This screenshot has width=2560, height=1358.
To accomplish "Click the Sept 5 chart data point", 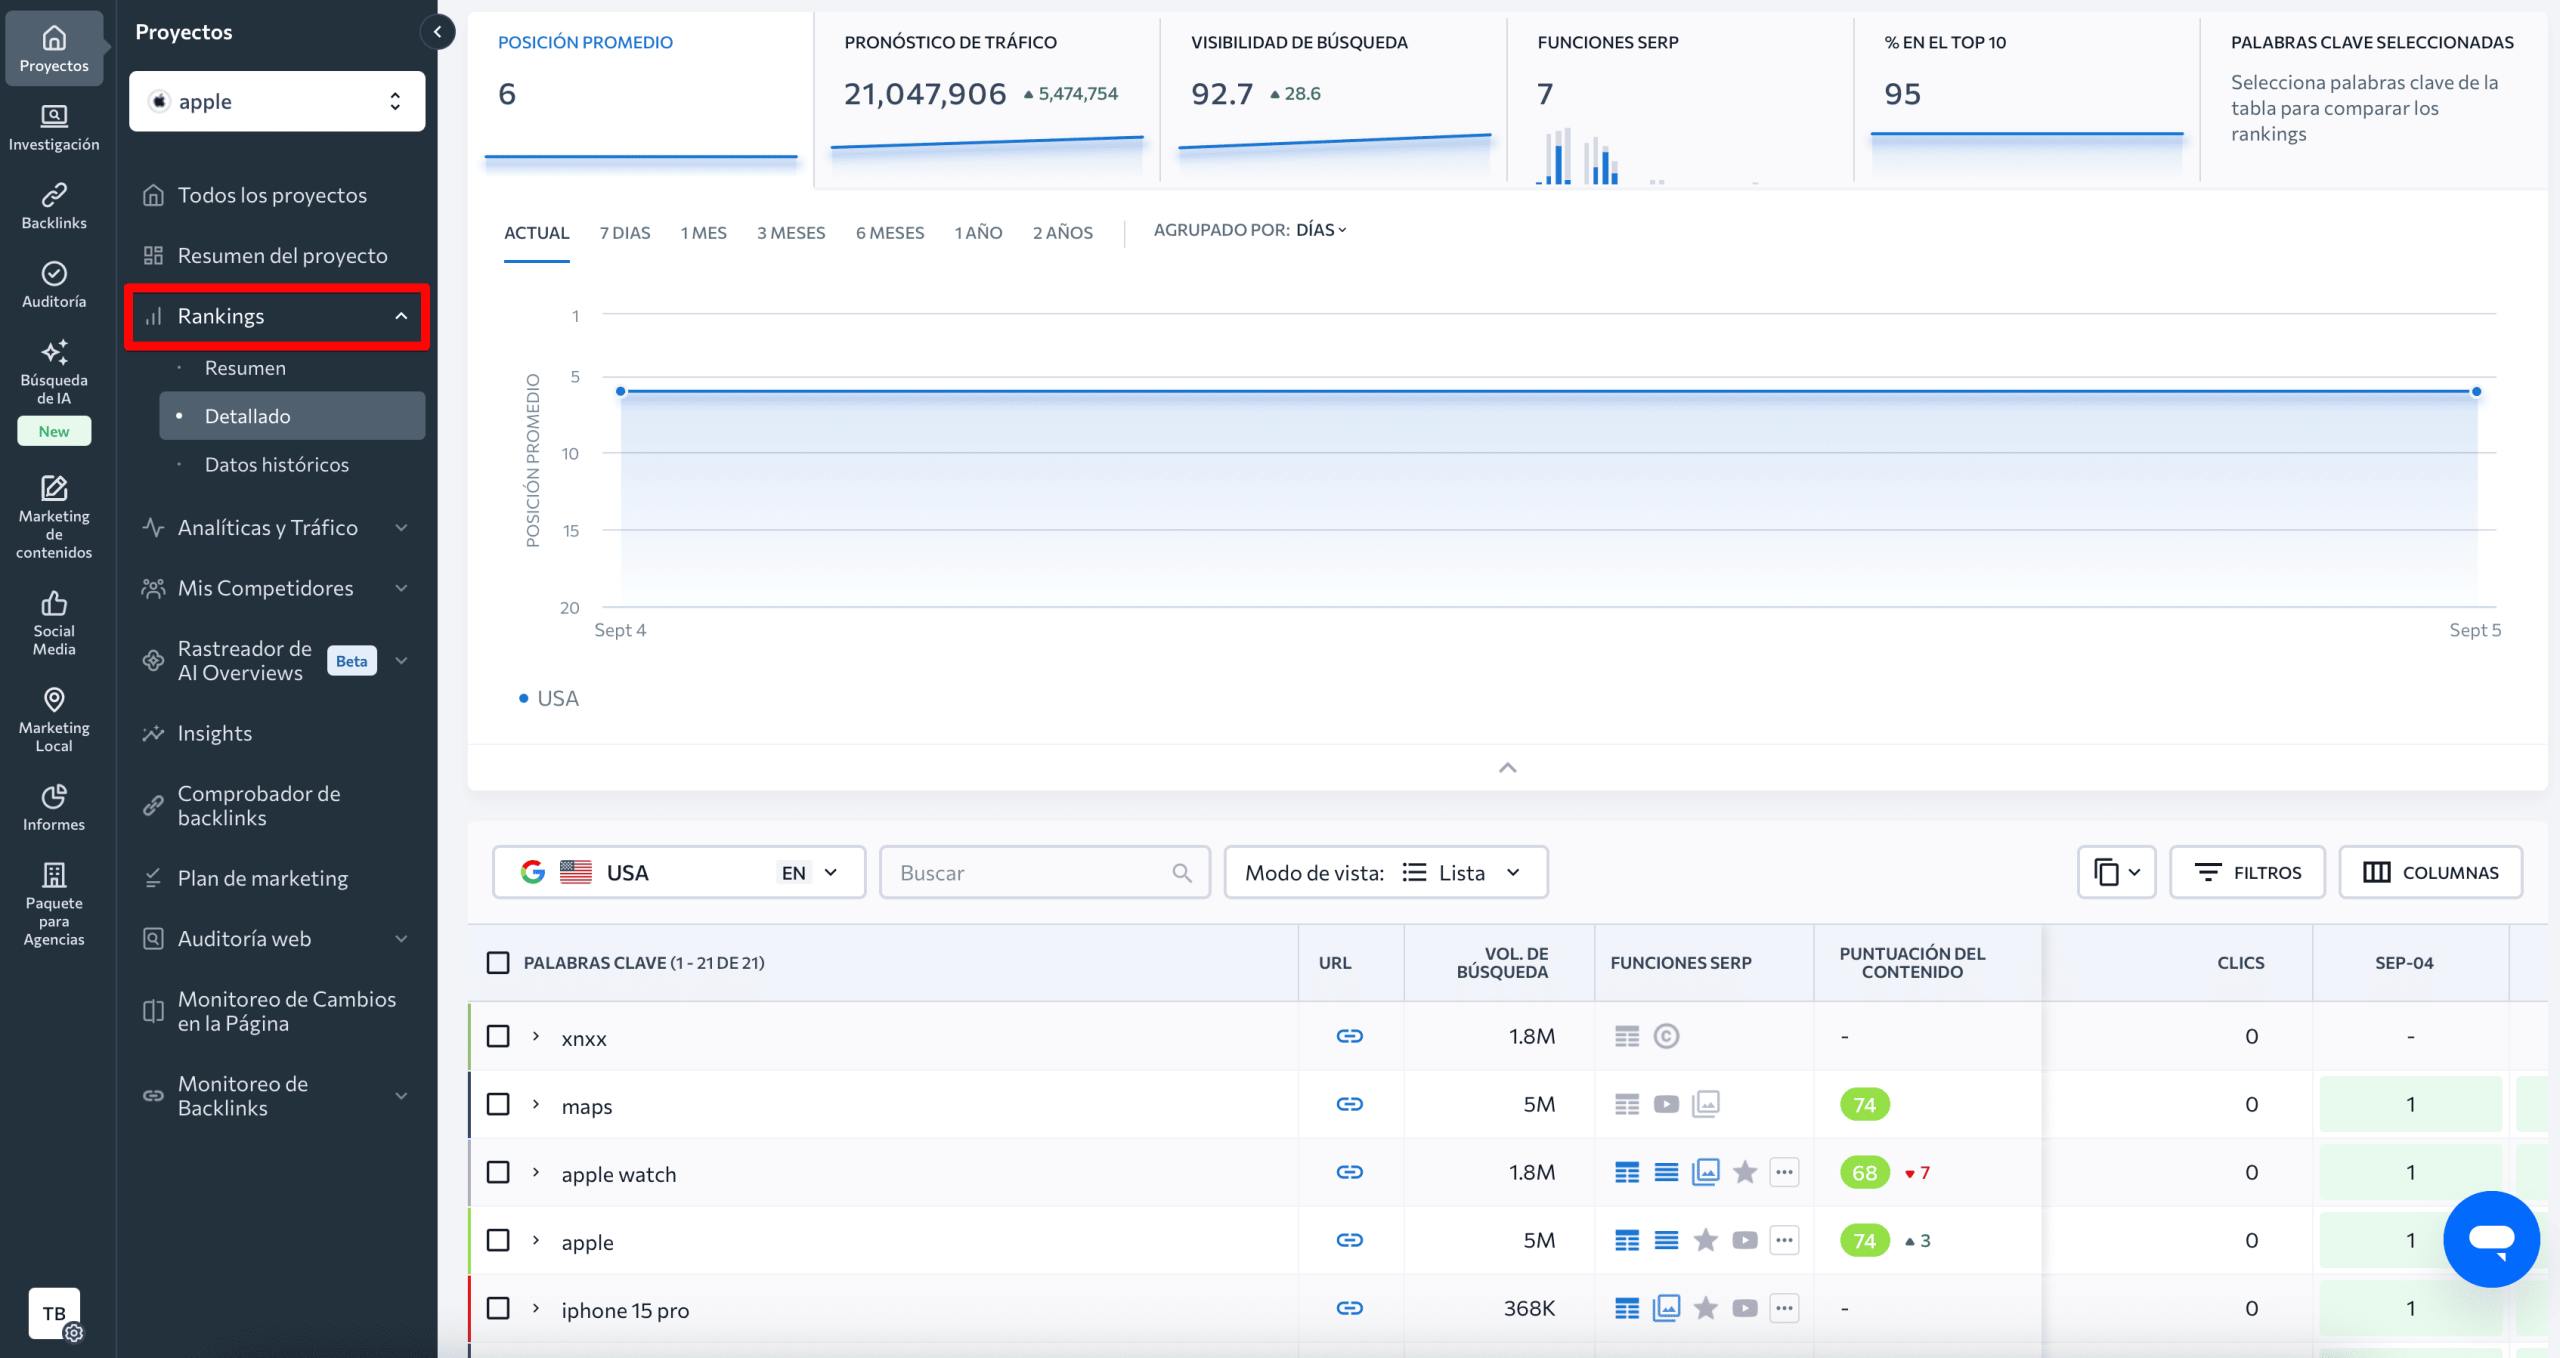I will 2476,391.
